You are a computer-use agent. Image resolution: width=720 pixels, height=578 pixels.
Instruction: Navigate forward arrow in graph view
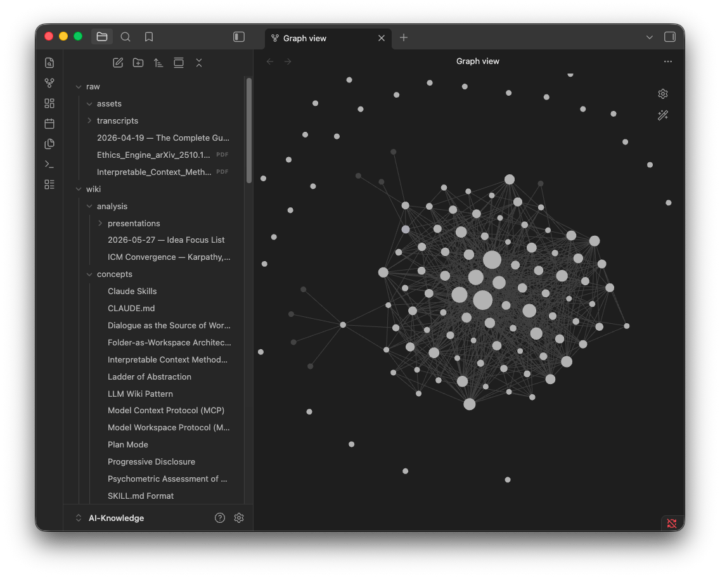click(287, 62)
